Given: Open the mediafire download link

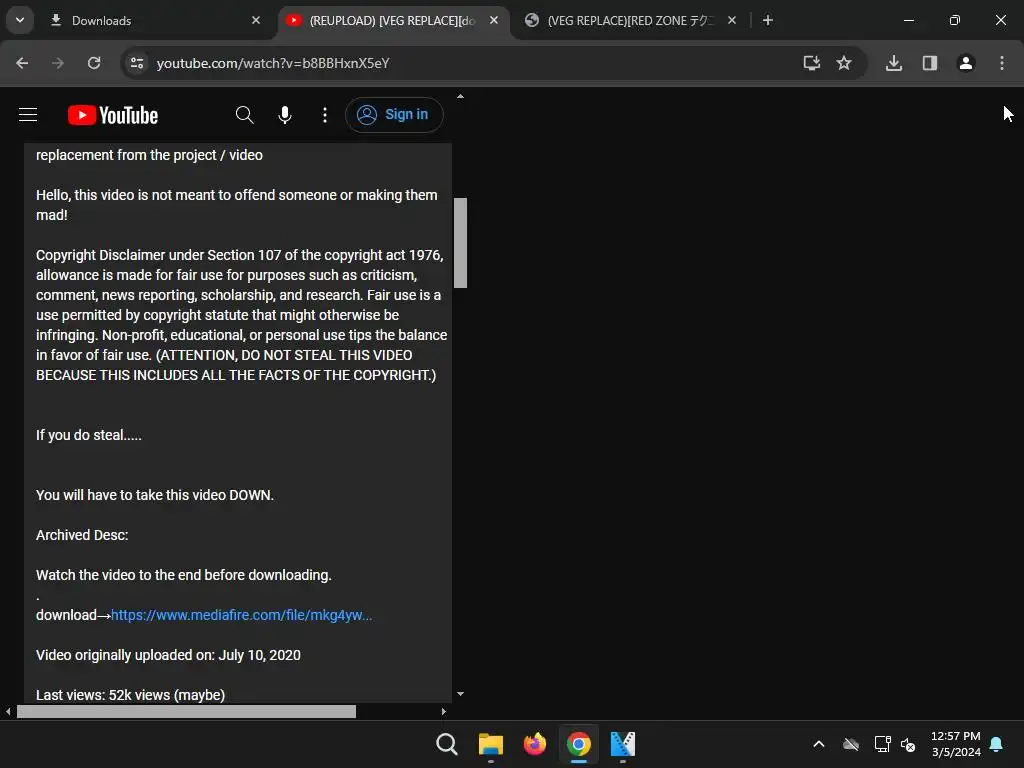Looking at the screenshot, I should (241, 615).
